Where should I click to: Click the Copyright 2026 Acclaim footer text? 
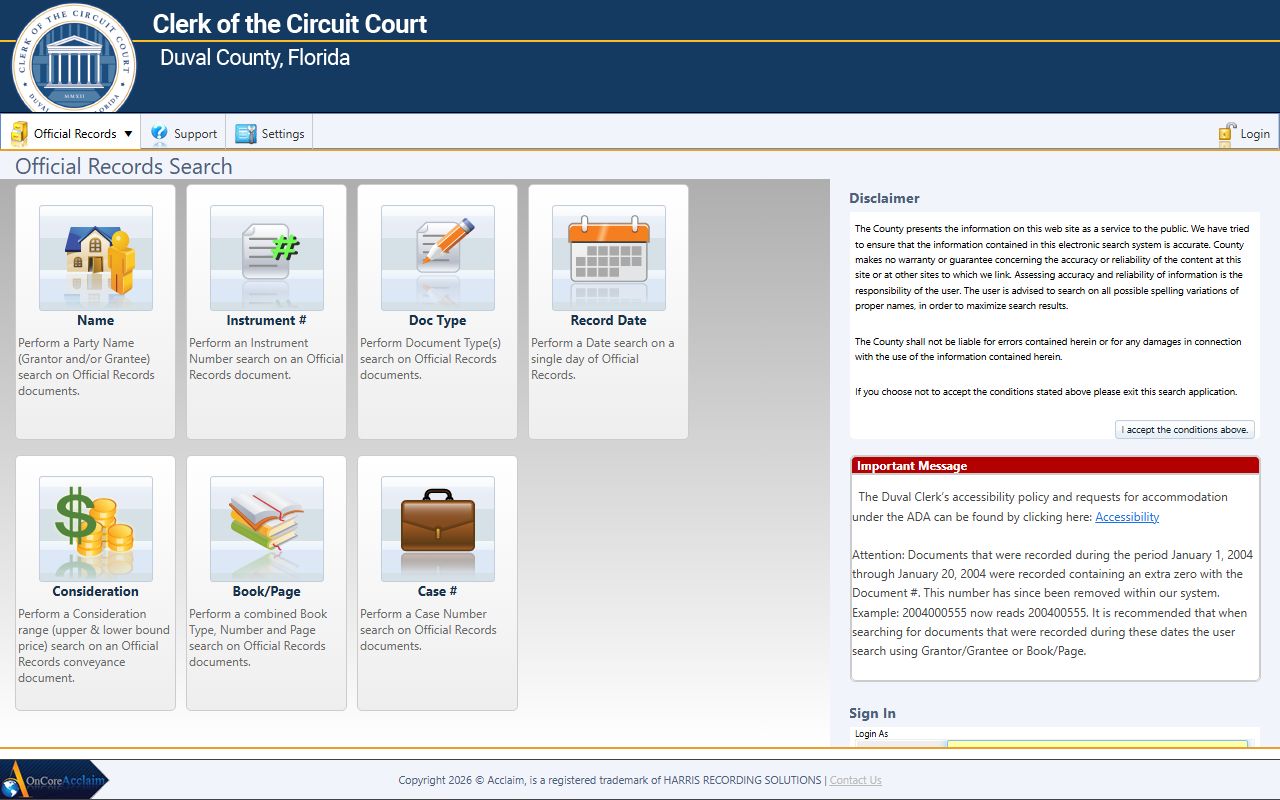click(610, 780)
